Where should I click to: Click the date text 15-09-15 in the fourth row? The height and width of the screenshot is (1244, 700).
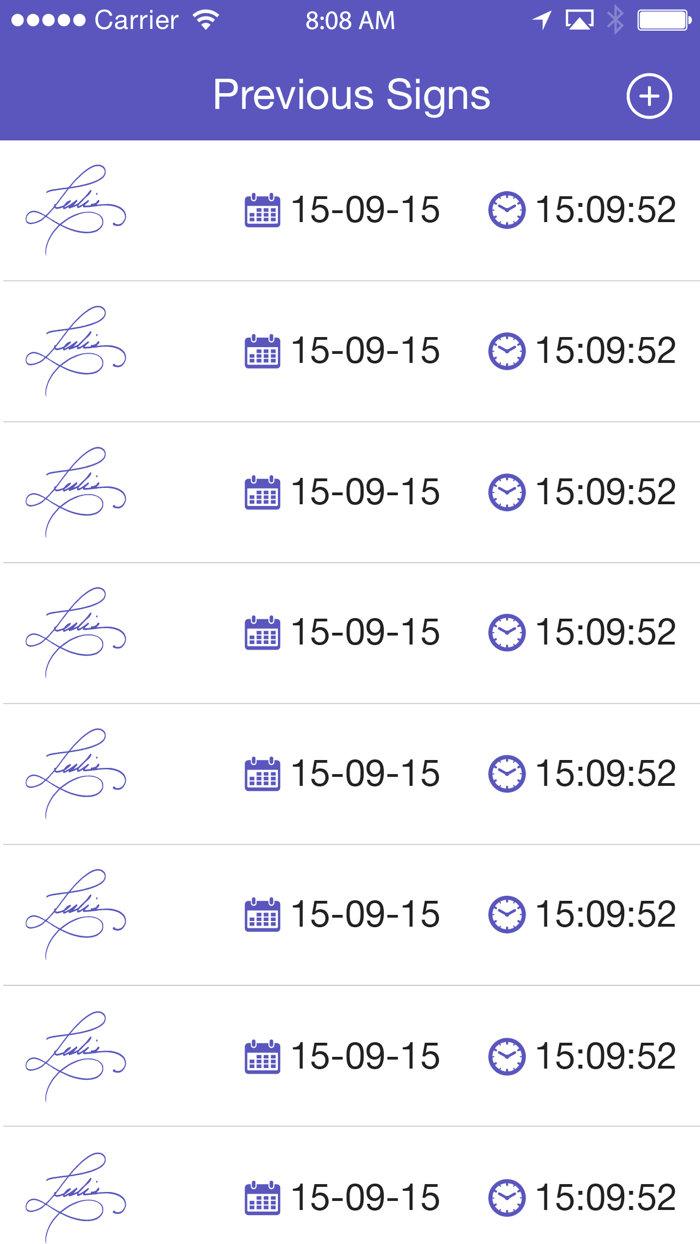[365, 633]
